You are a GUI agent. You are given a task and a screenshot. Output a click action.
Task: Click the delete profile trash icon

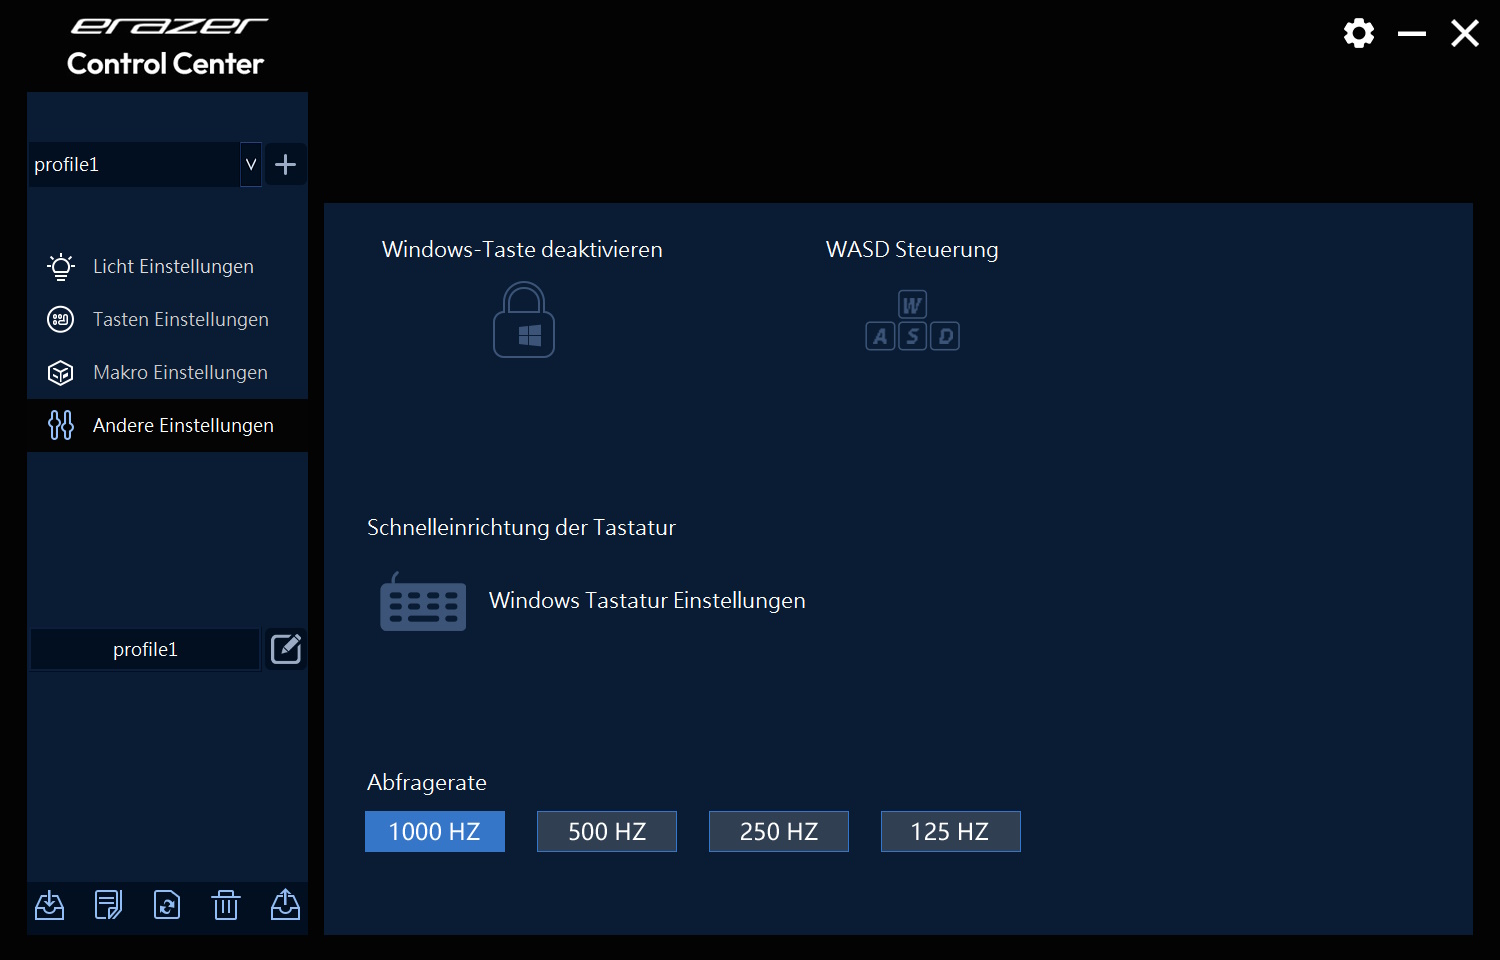pyautogui.click(x=226, y=905)
